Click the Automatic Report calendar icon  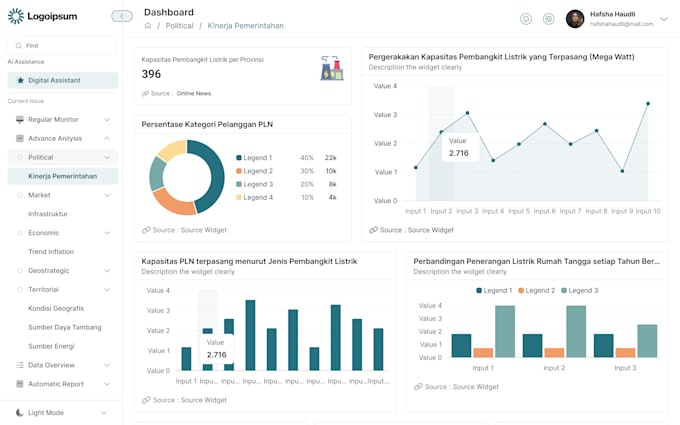[20, 384]
